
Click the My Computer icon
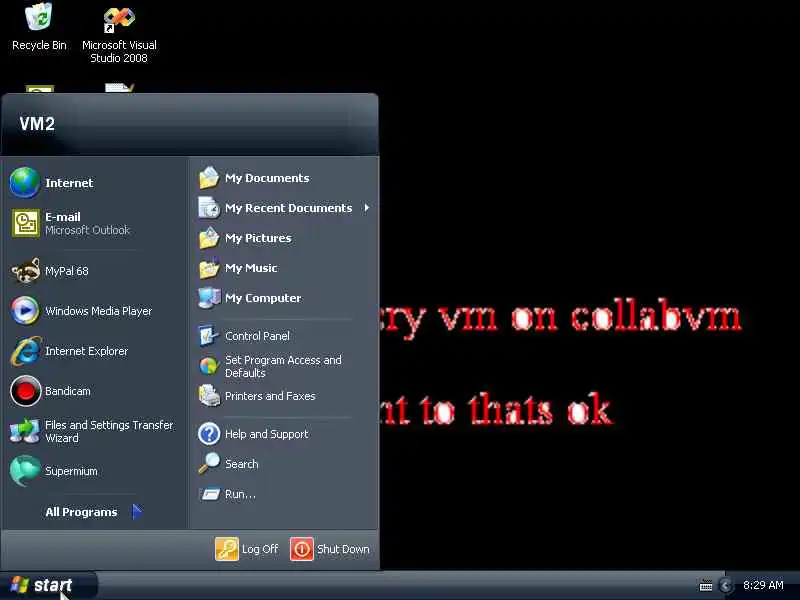coord(209,298)
